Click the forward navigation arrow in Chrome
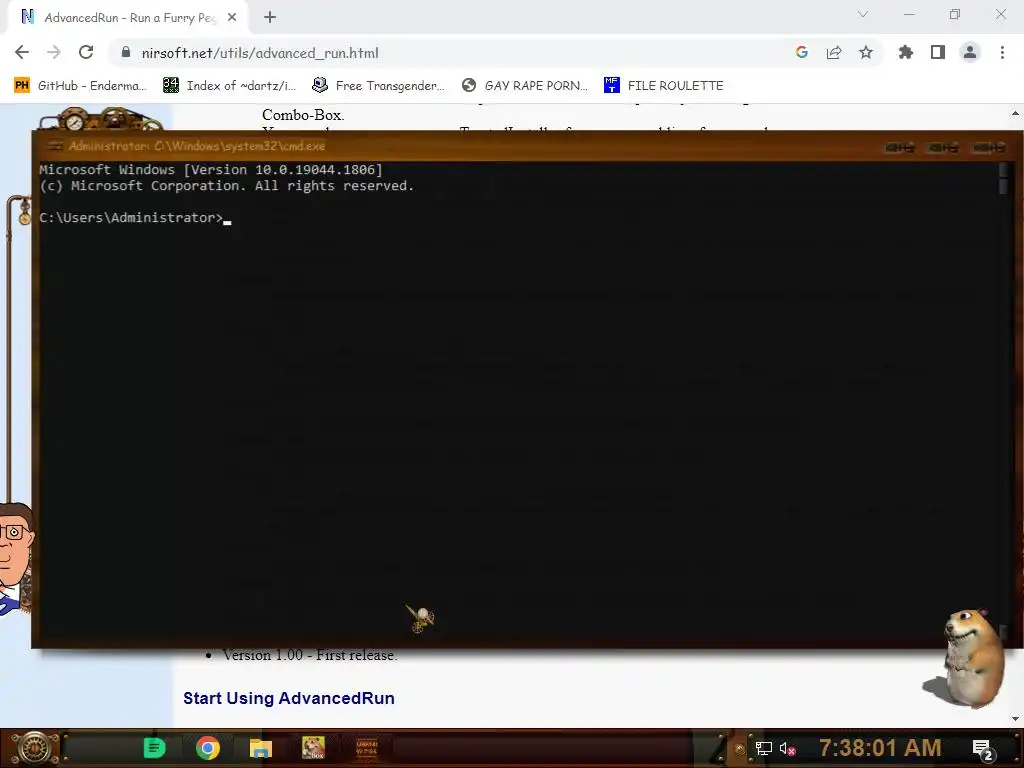Screen dimensions: 1024x768 coord(54,52)
